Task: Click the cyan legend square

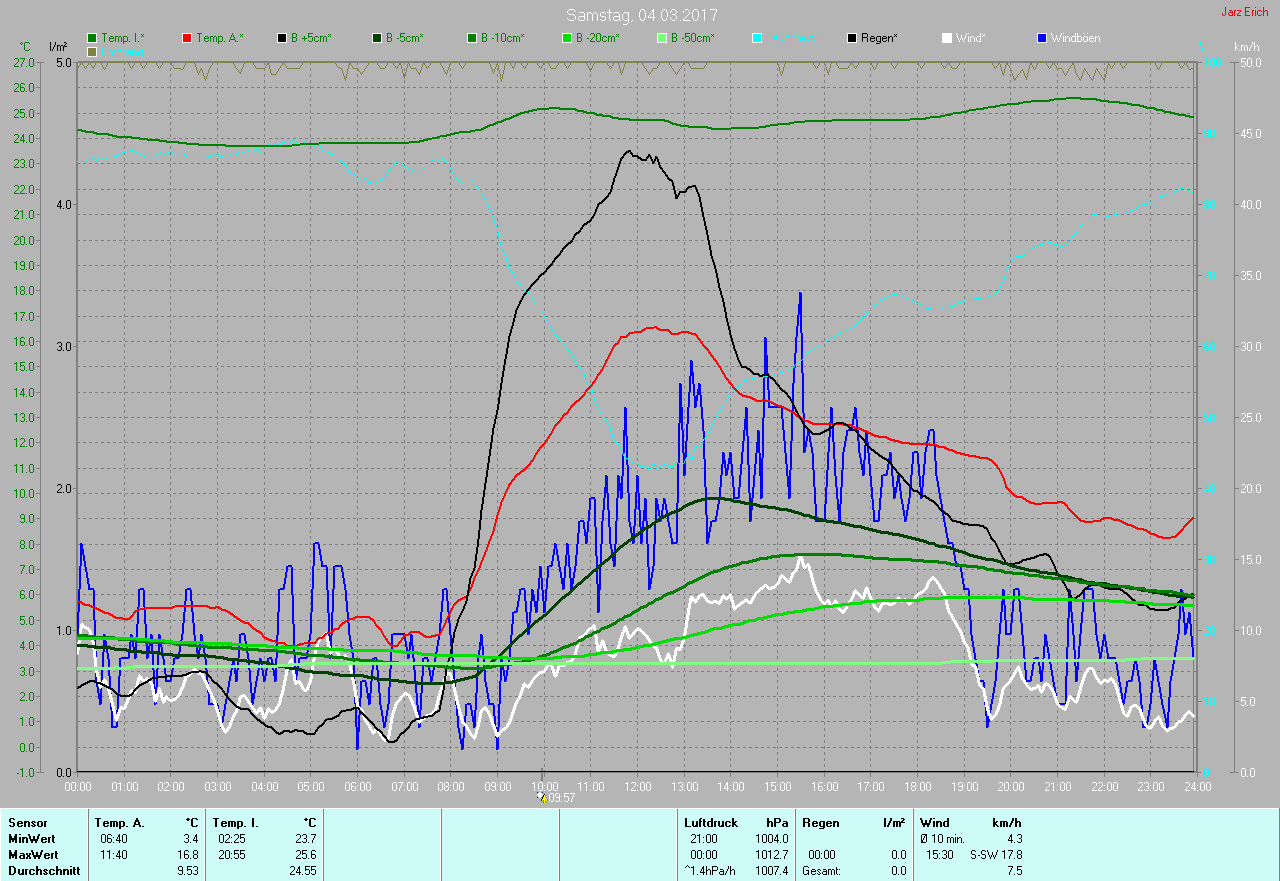Action: 757,38
